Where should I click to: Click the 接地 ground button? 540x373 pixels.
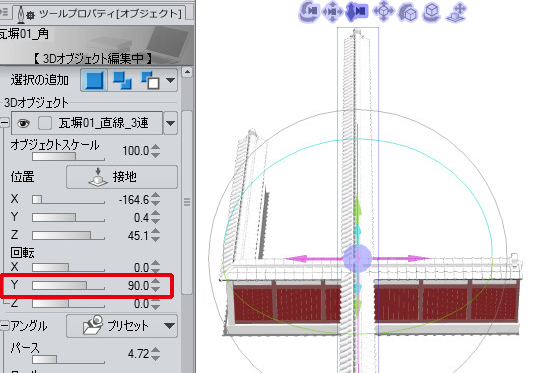point(122,177)
